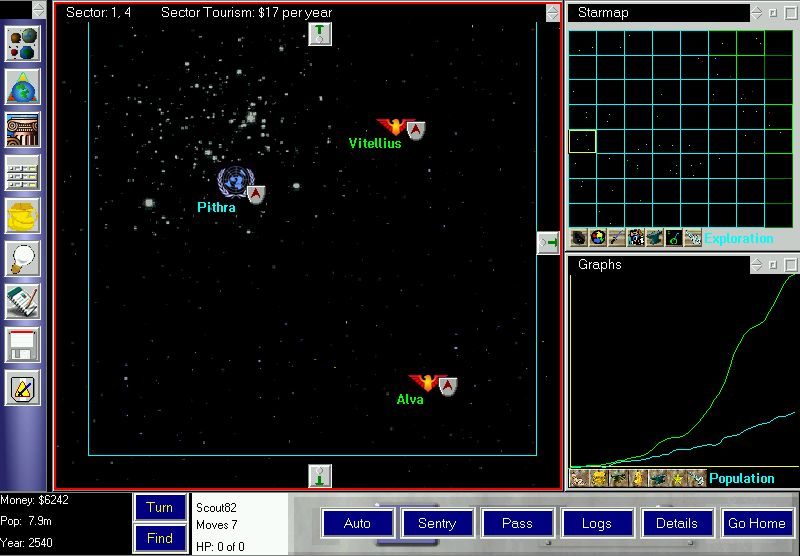
Task: Click the Population graph label
Action: (x=742, y=478)
